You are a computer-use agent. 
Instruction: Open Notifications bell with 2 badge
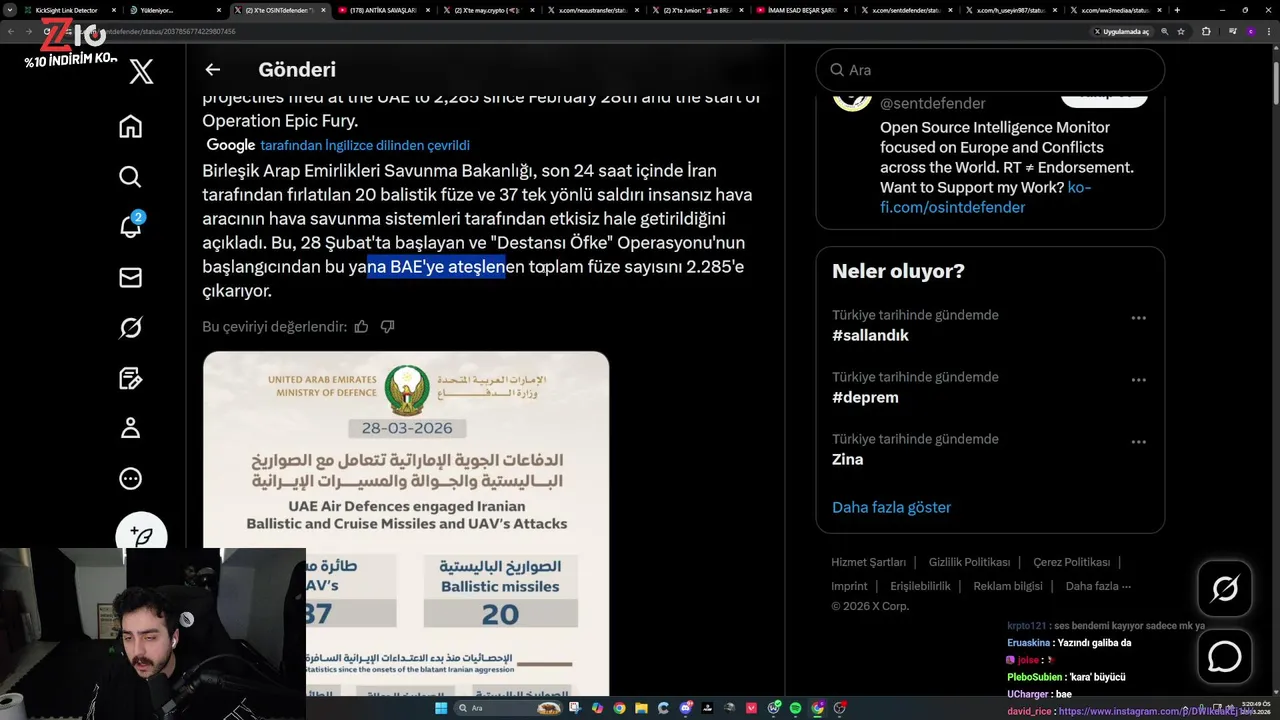pyautogui.click(x=130, y=225)
